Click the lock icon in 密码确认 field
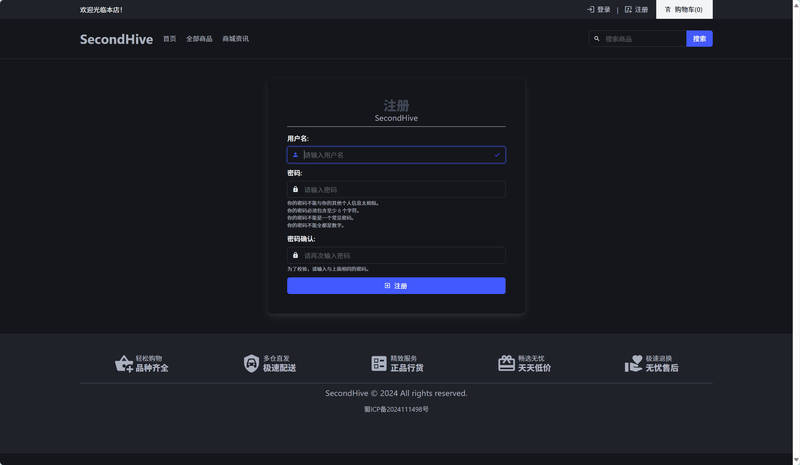The image size is (800, 465). click(295, 255)
